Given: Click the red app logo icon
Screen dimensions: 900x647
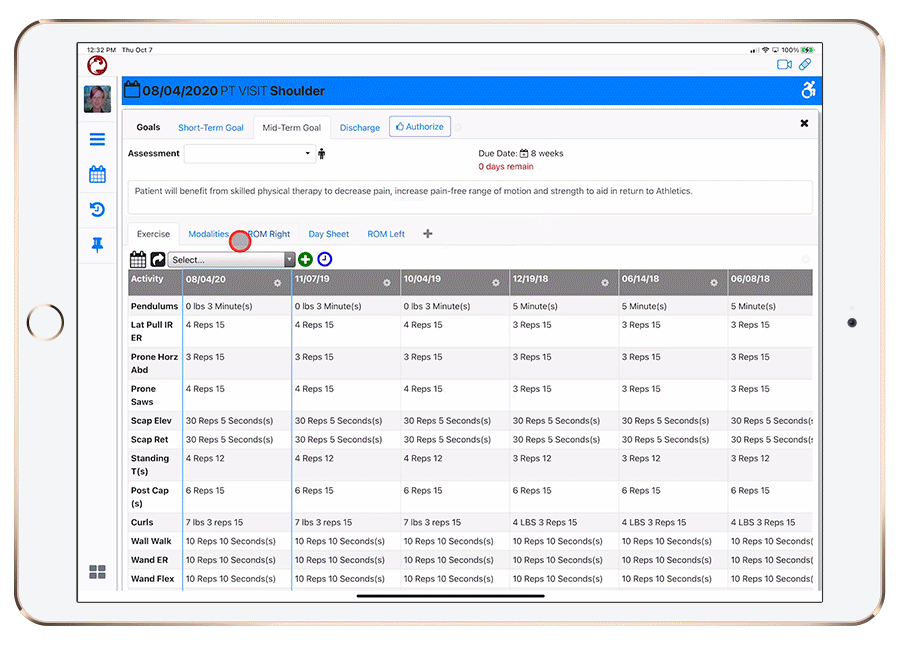Looking at the screenshot, I should point(97,65).
